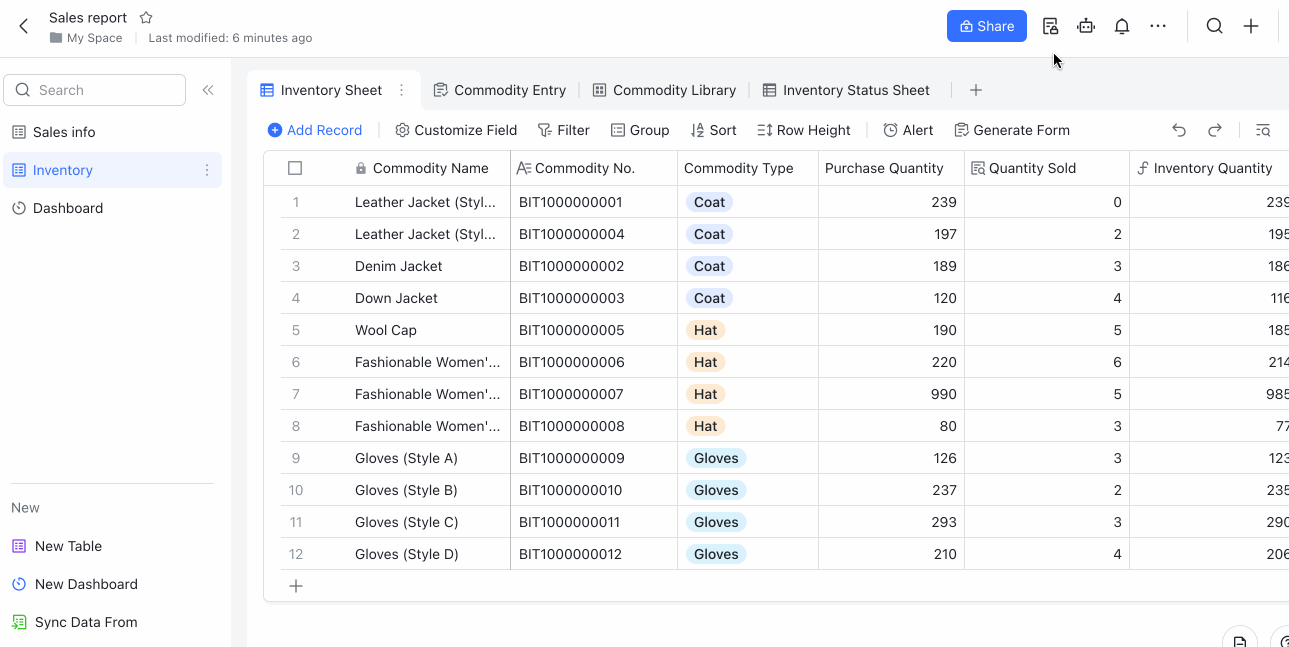Open more actions with the ellipsis menu
Screen dimensions: 1289x647
click(x=1158, y=26)
